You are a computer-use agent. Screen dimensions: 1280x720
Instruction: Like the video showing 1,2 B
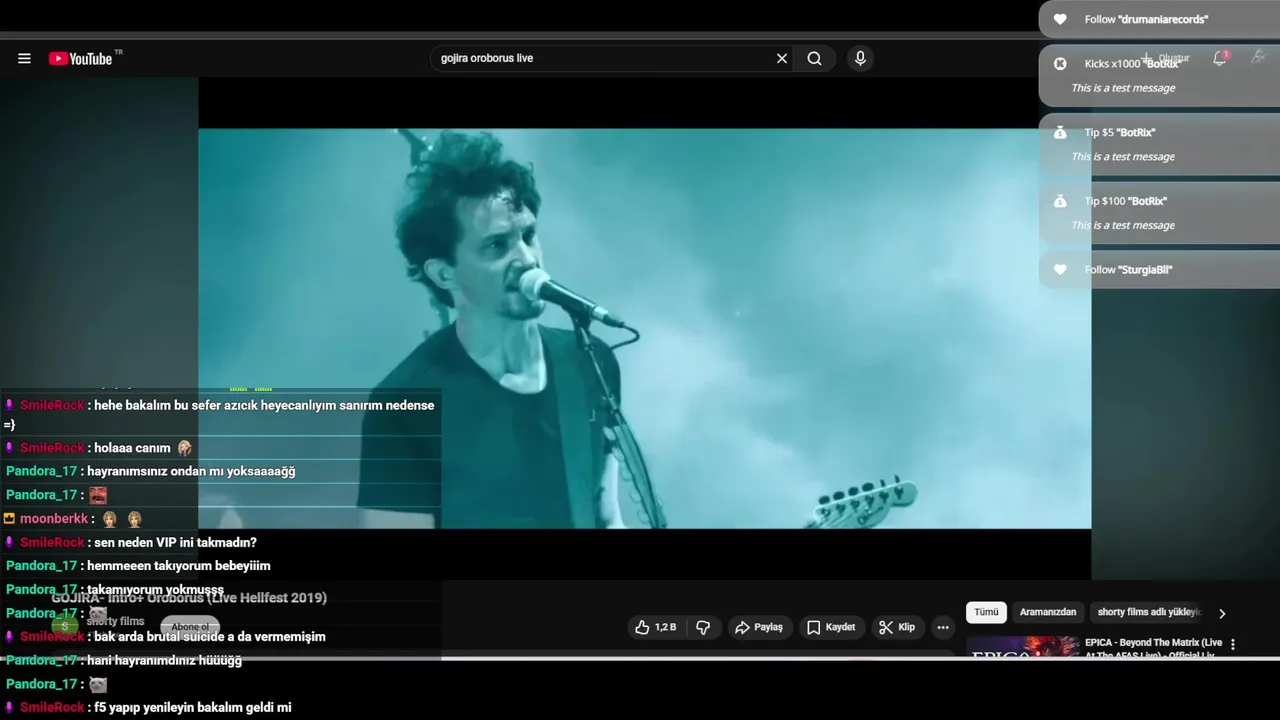[655, 627]
